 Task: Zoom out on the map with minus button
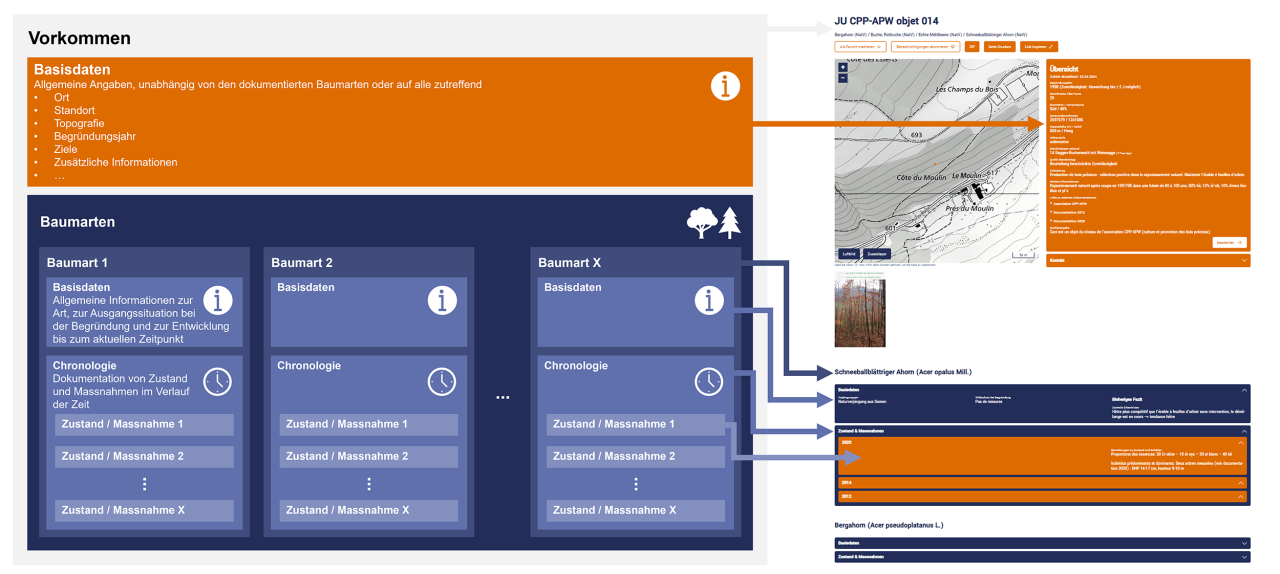point(843,78)
